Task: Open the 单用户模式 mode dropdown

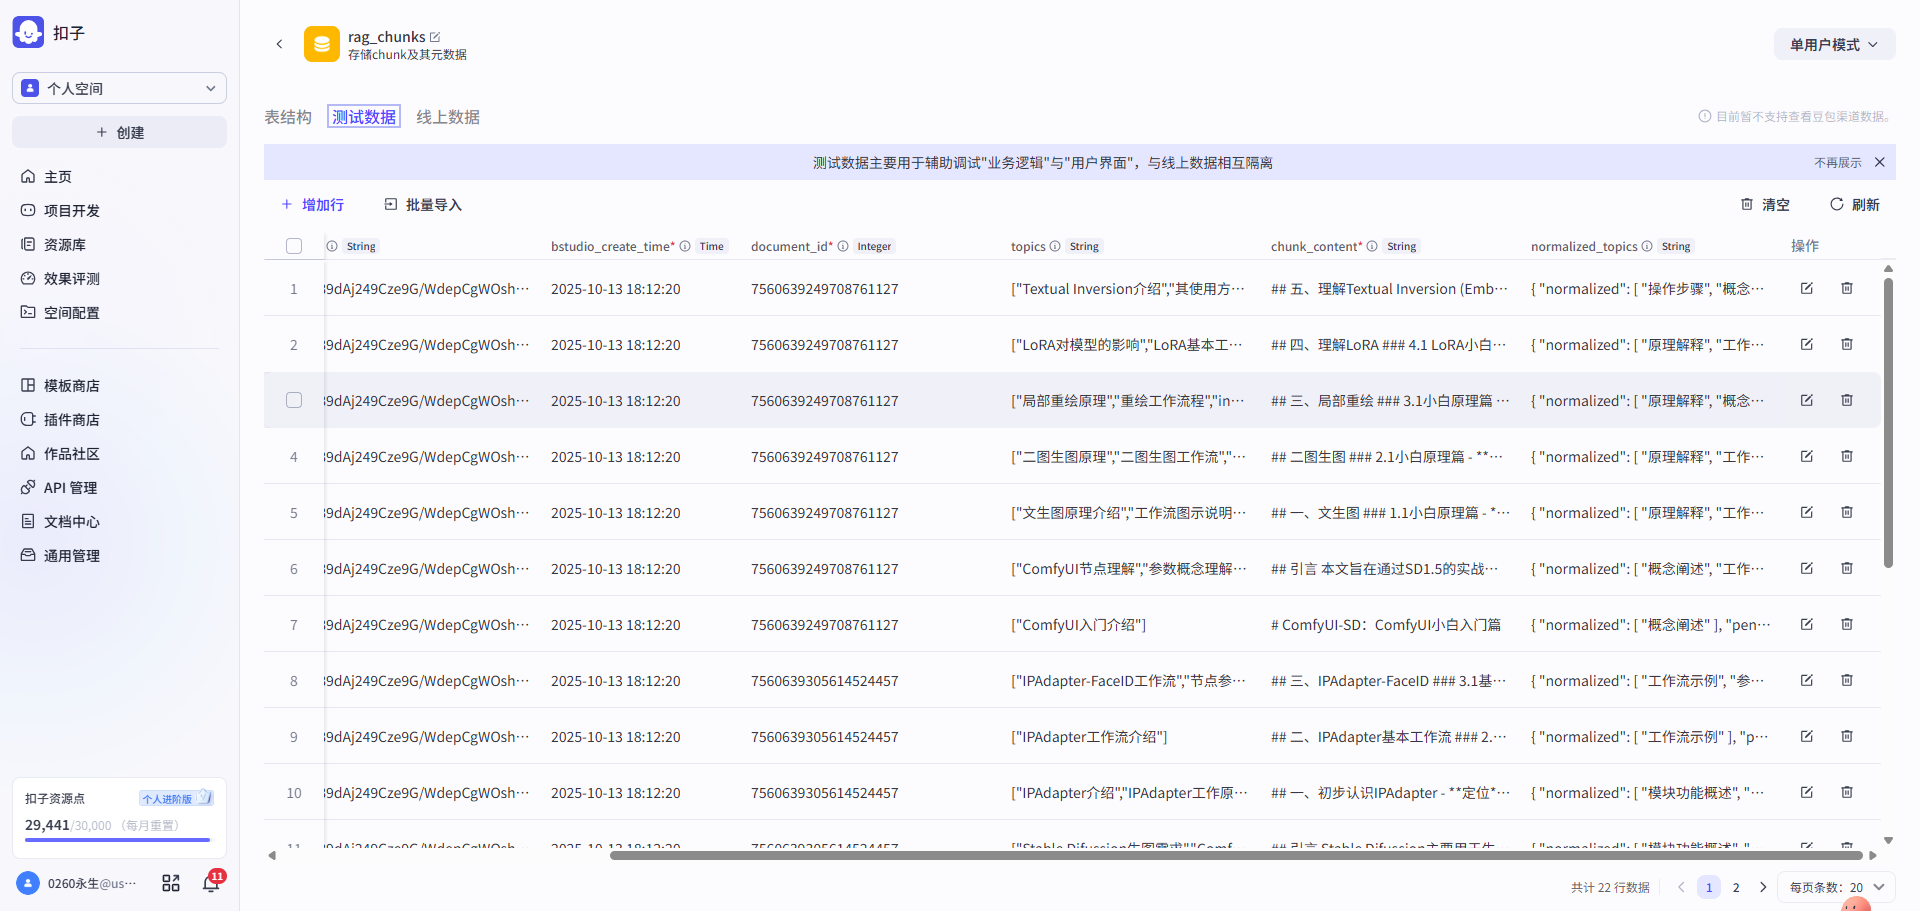Action: [x=1833, y=44]
